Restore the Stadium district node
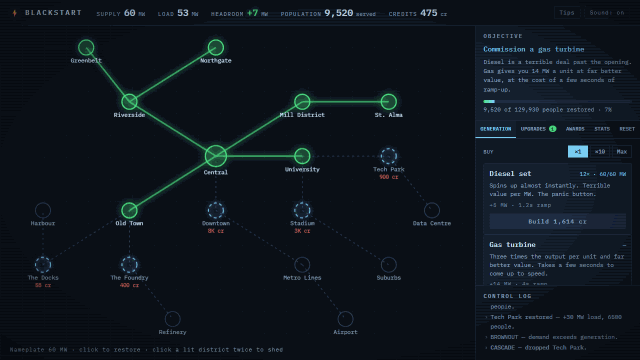Viewport: 640px width, 360px height. [x=302, y=210]
